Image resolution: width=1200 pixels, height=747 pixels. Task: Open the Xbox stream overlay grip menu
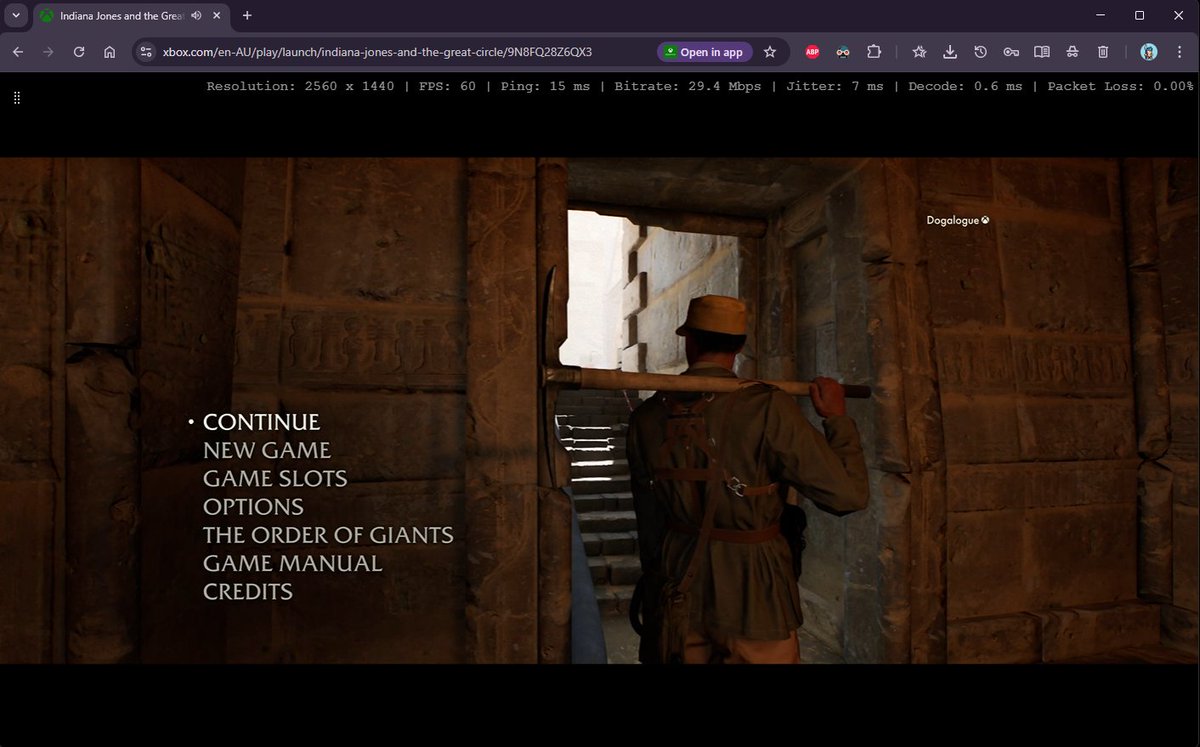[x=17, y=97]
